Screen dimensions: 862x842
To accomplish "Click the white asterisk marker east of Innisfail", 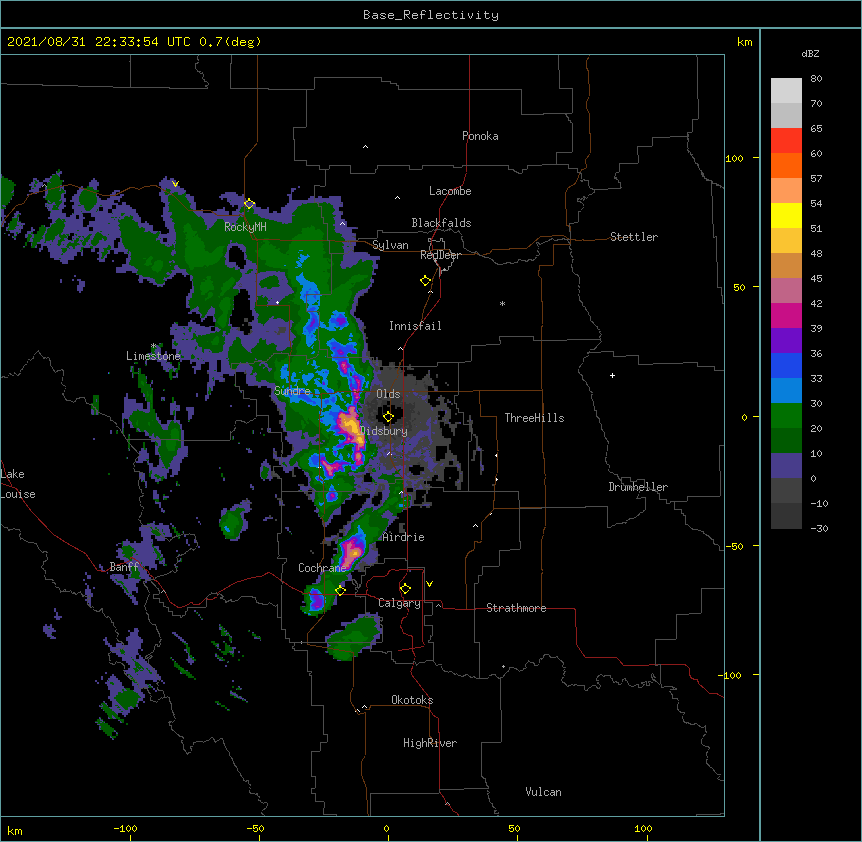I will [502, 303].
